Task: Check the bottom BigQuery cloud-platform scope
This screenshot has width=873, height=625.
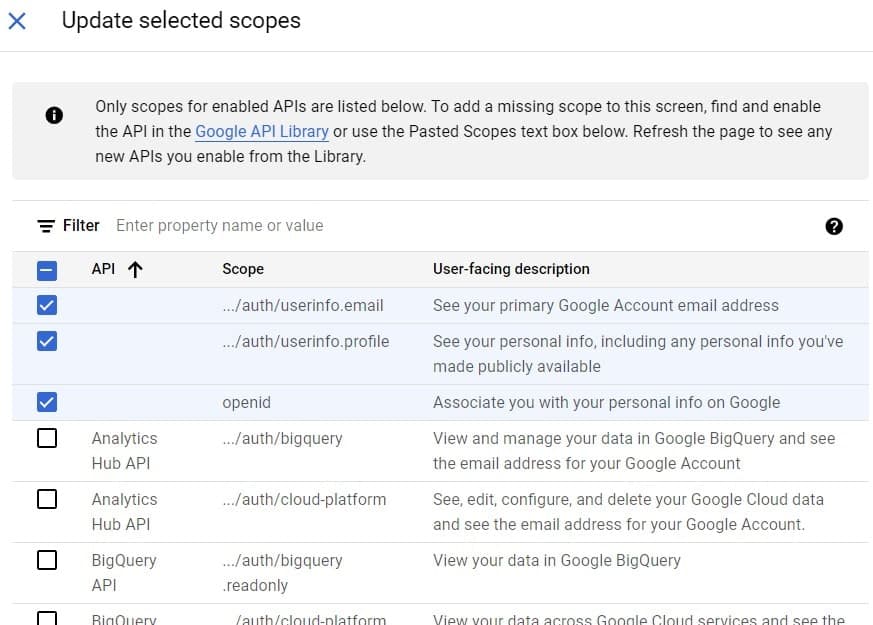Action: (x=46, y=618)
